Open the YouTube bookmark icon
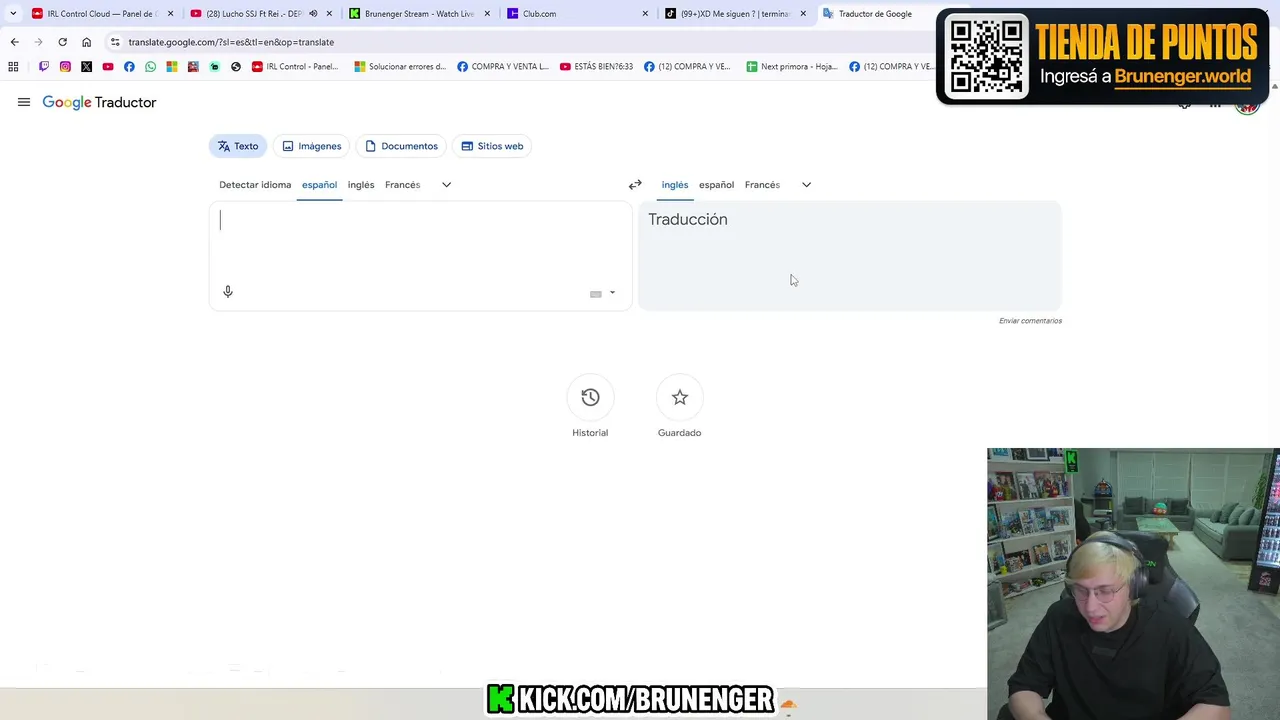1280x720 pixels. [x=108, y=67]
